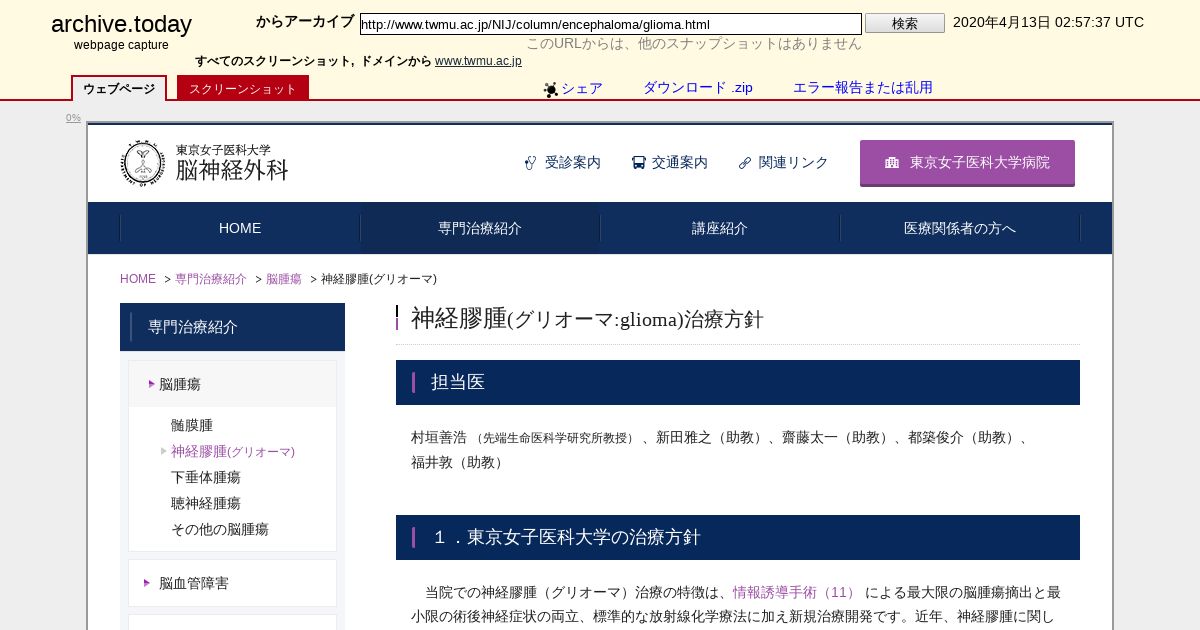1200x630 pixels.
Task: Open the 情報誘導手術（11） link
Action: tap(794, 592)
